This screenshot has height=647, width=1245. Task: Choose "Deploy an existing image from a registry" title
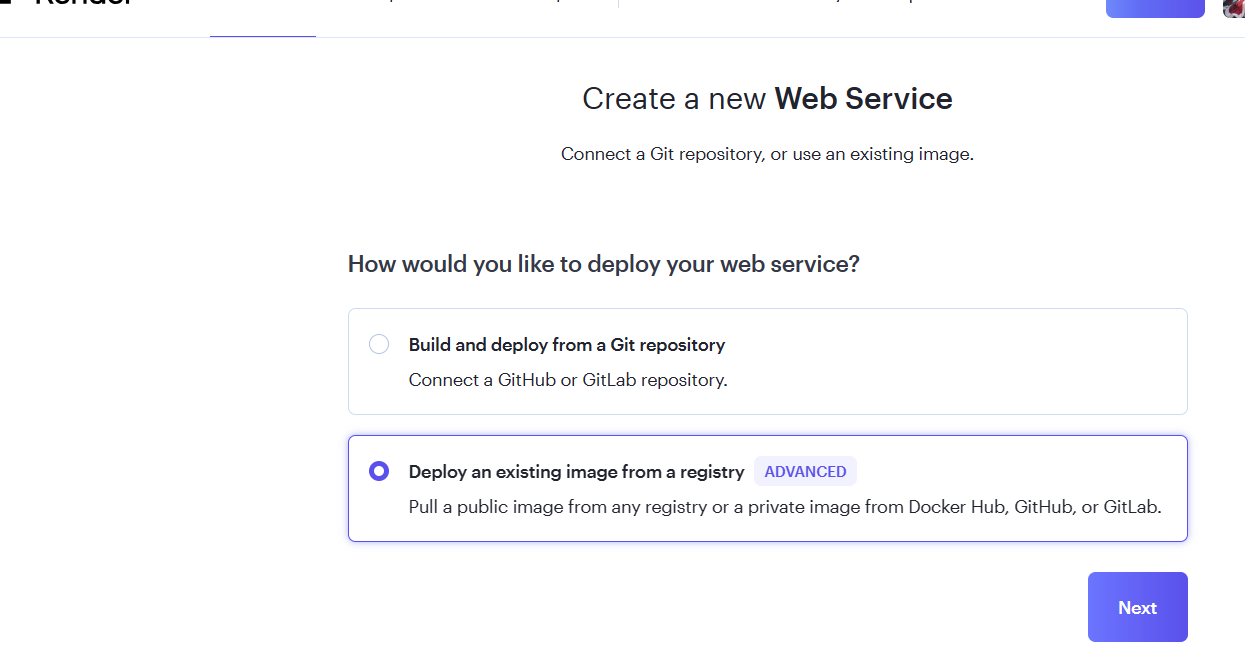[577, 472]
